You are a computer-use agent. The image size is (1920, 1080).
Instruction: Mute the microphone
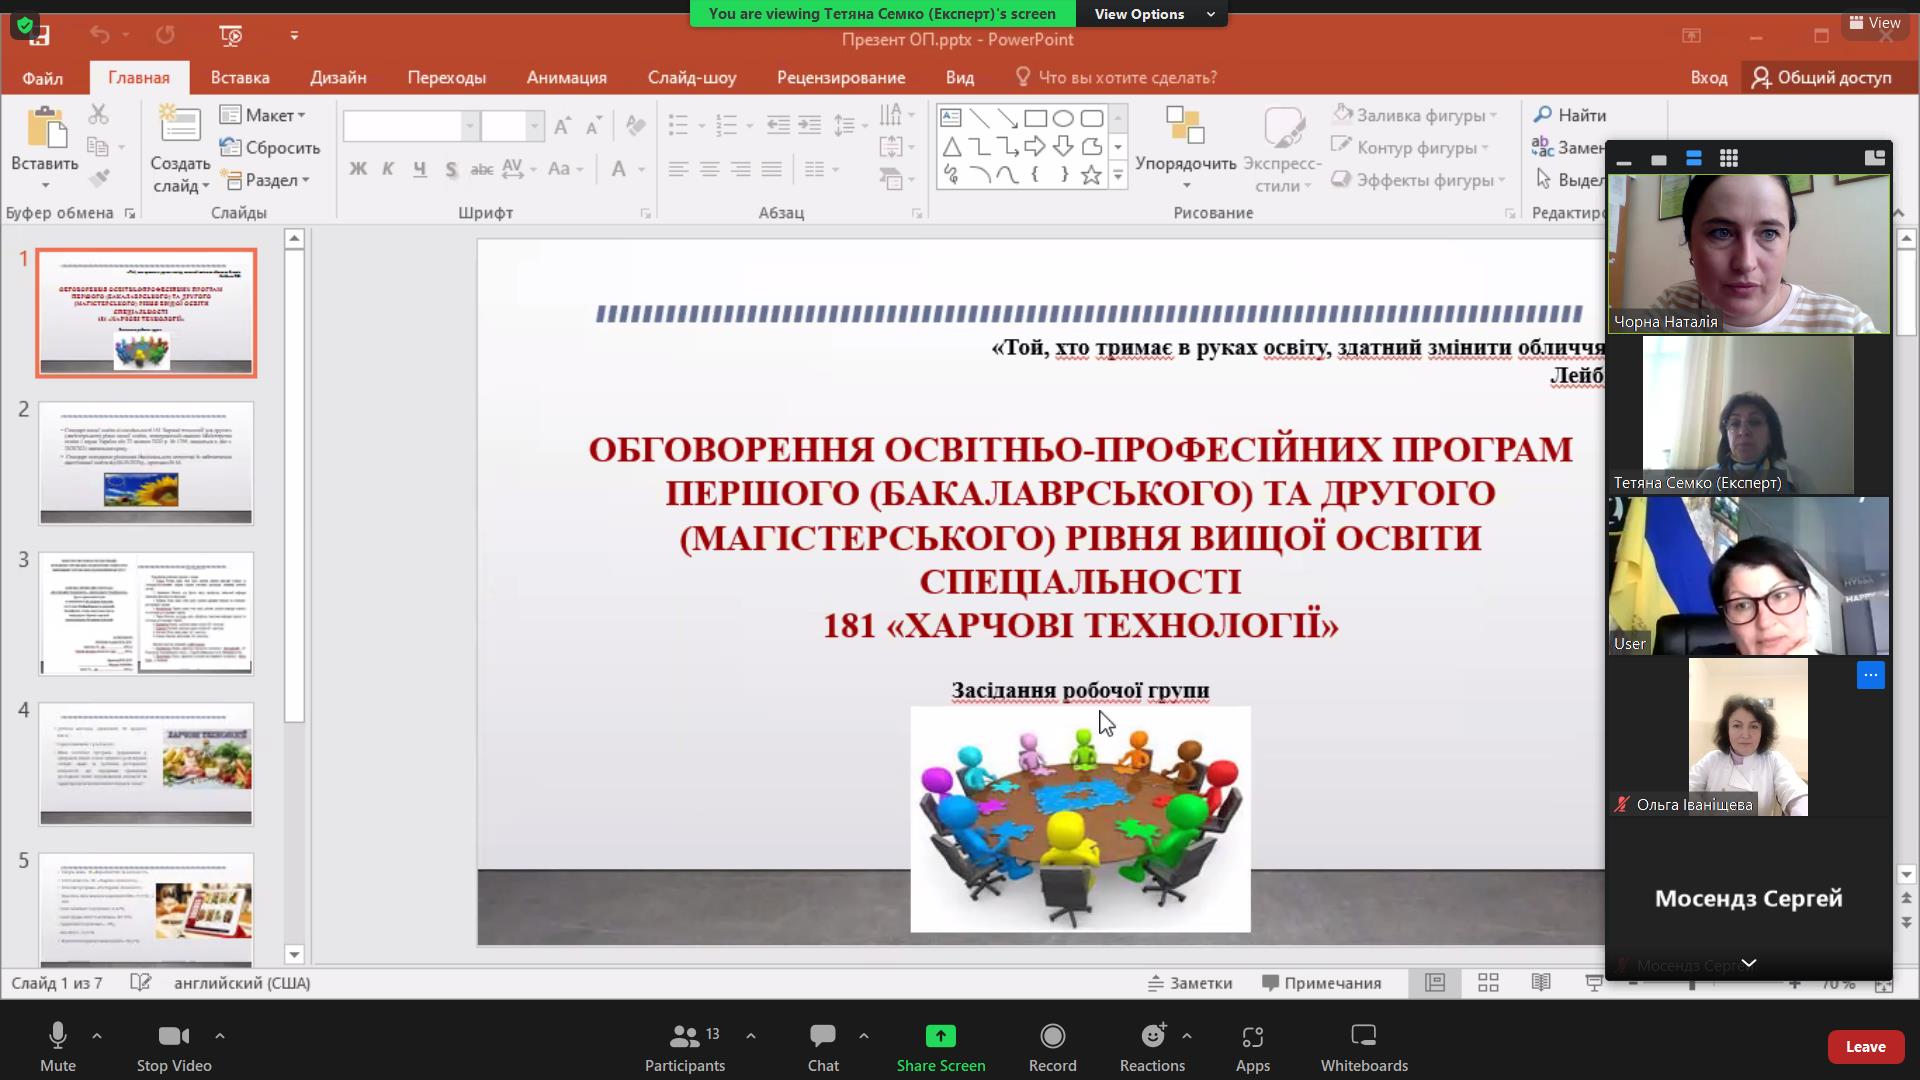(58, 1036)
